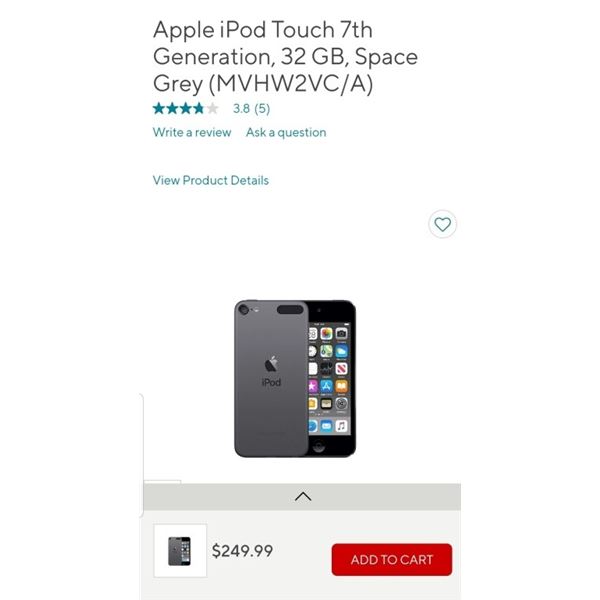Viewport: 600px width, 600px height.
Task: Click the $249.99 price text
Action: pyautogui.click(x=242, y=551)
